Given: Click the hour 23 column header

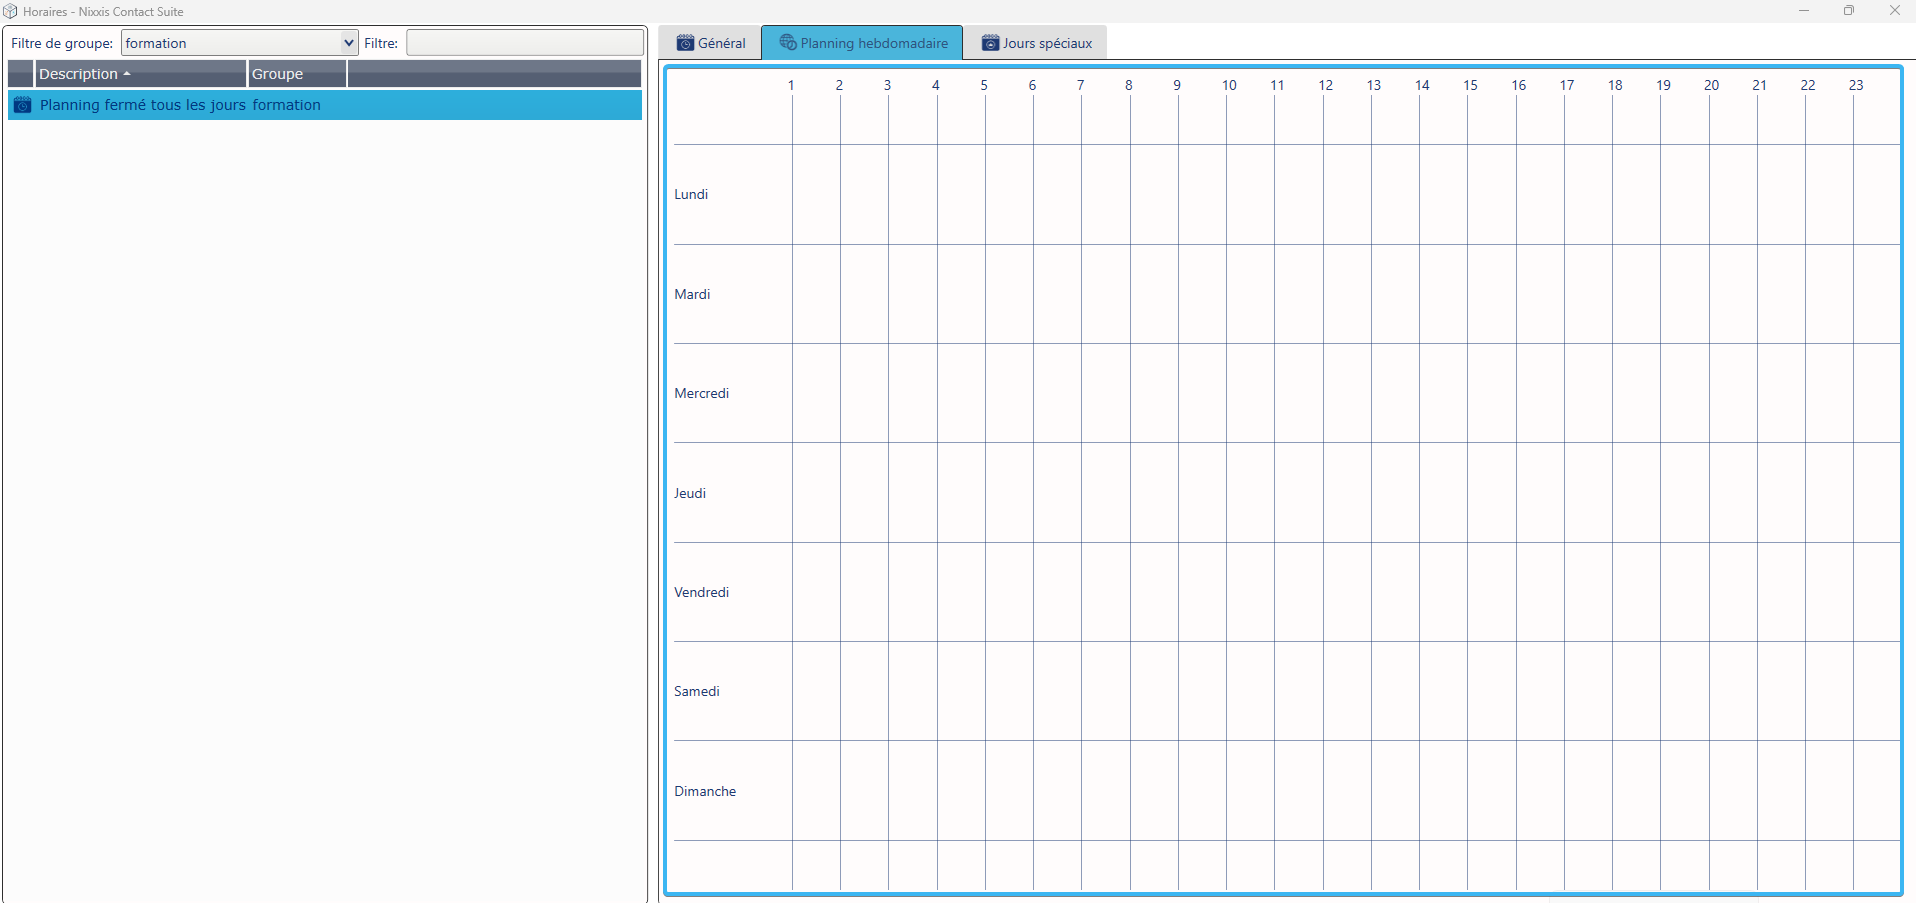Looking at the screenshot, I should 1855,85.
